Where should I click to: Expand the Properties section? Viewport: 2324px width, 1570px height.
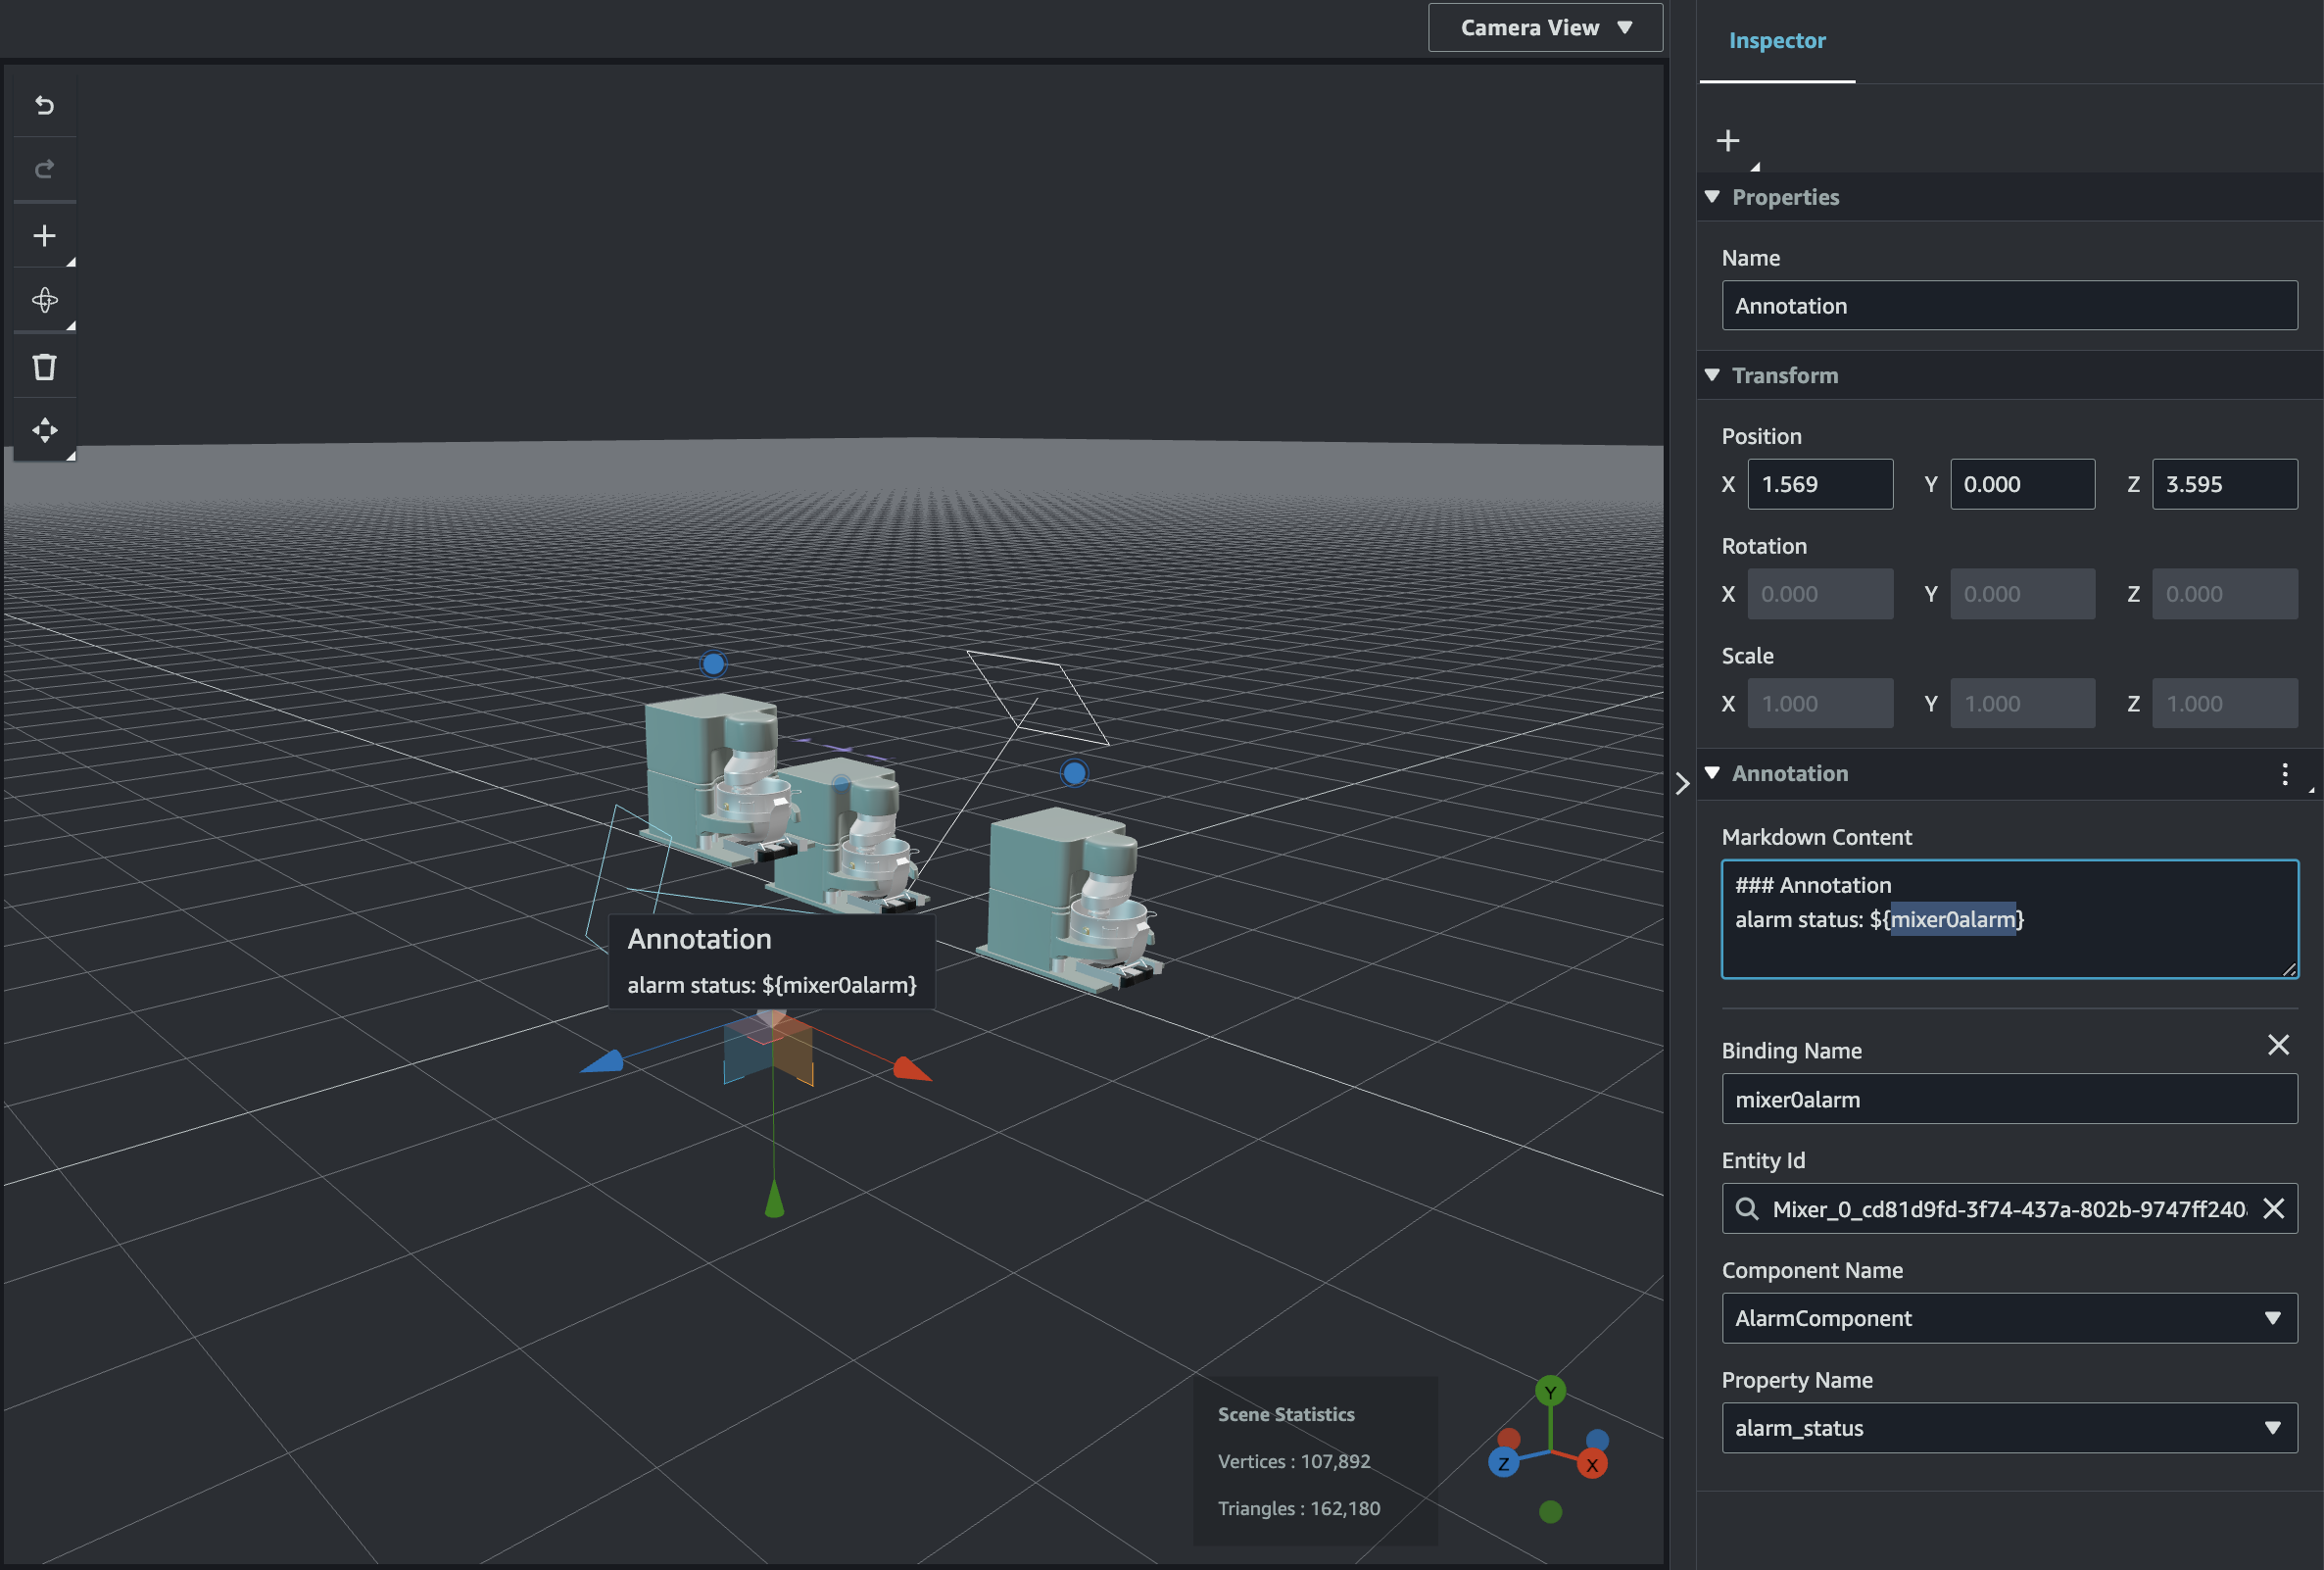point(1713,194)
